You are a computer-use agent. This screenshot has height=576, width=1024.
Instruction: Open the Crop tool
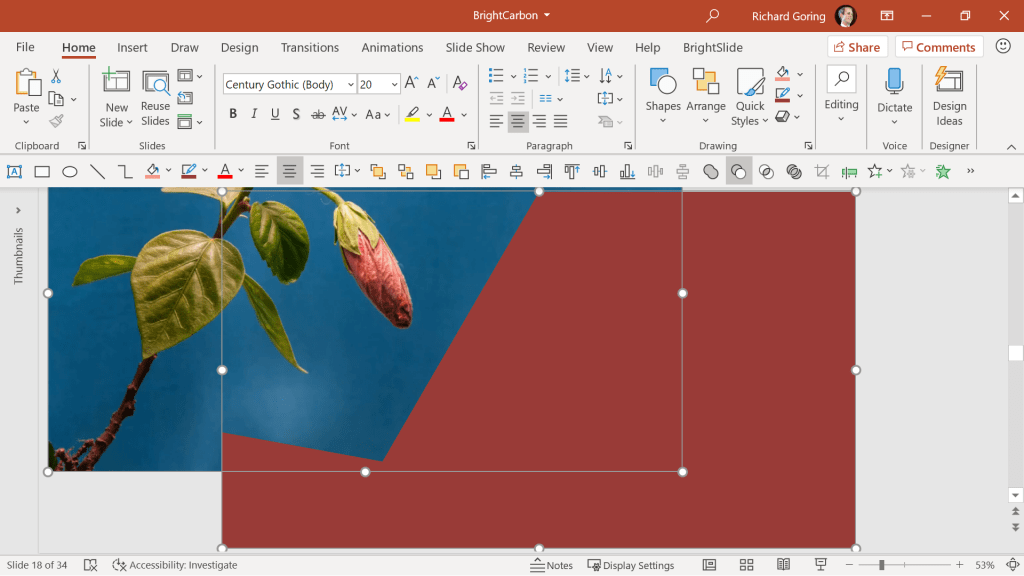(821, 171)
